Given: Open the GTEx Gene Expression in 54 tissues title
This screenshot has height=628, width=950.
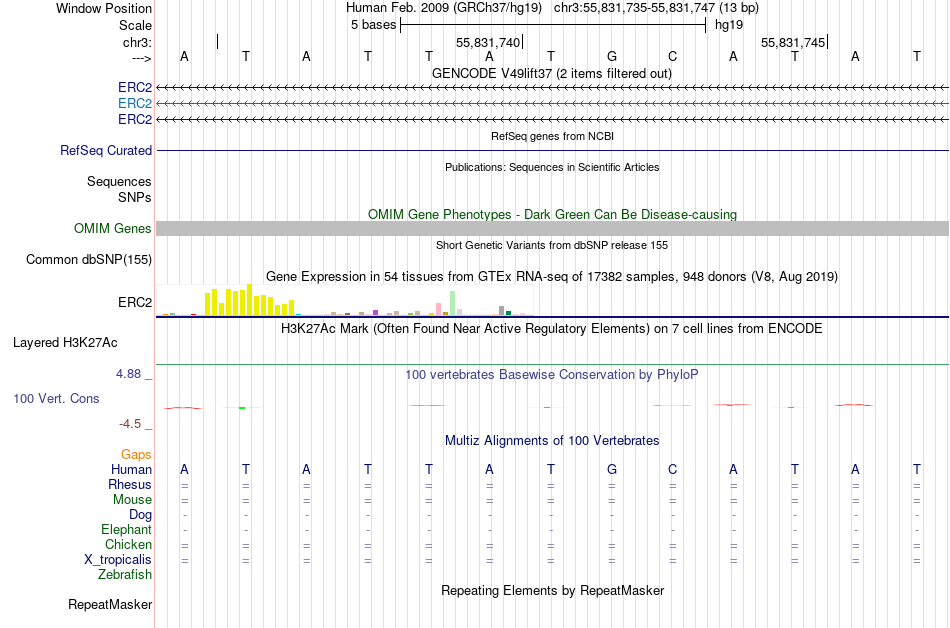Looking at the screenshot, I should [x=552, y=277].
